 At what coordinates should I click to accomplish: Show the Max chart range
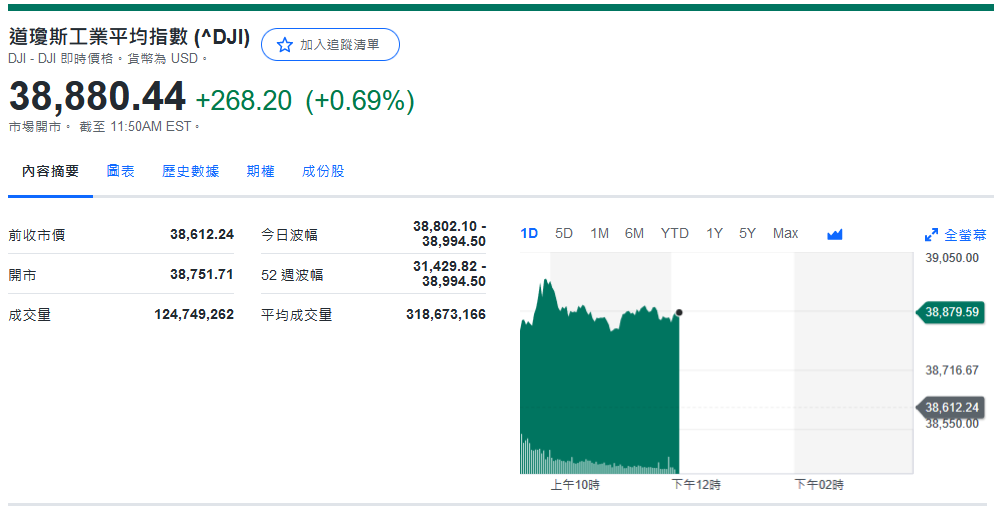pyautogui.click(x=785, y=233)
